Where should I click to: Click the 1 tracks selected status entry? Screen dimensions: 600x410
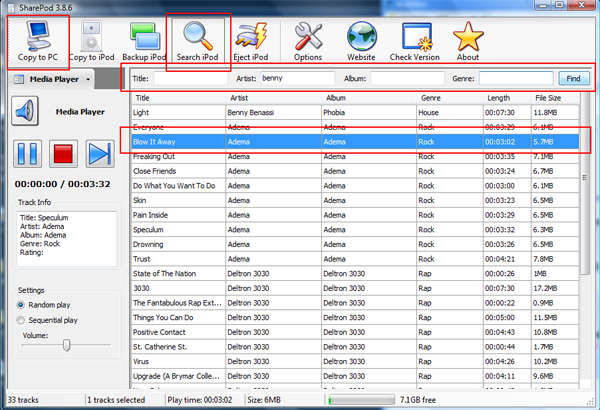tap(116, 400)
